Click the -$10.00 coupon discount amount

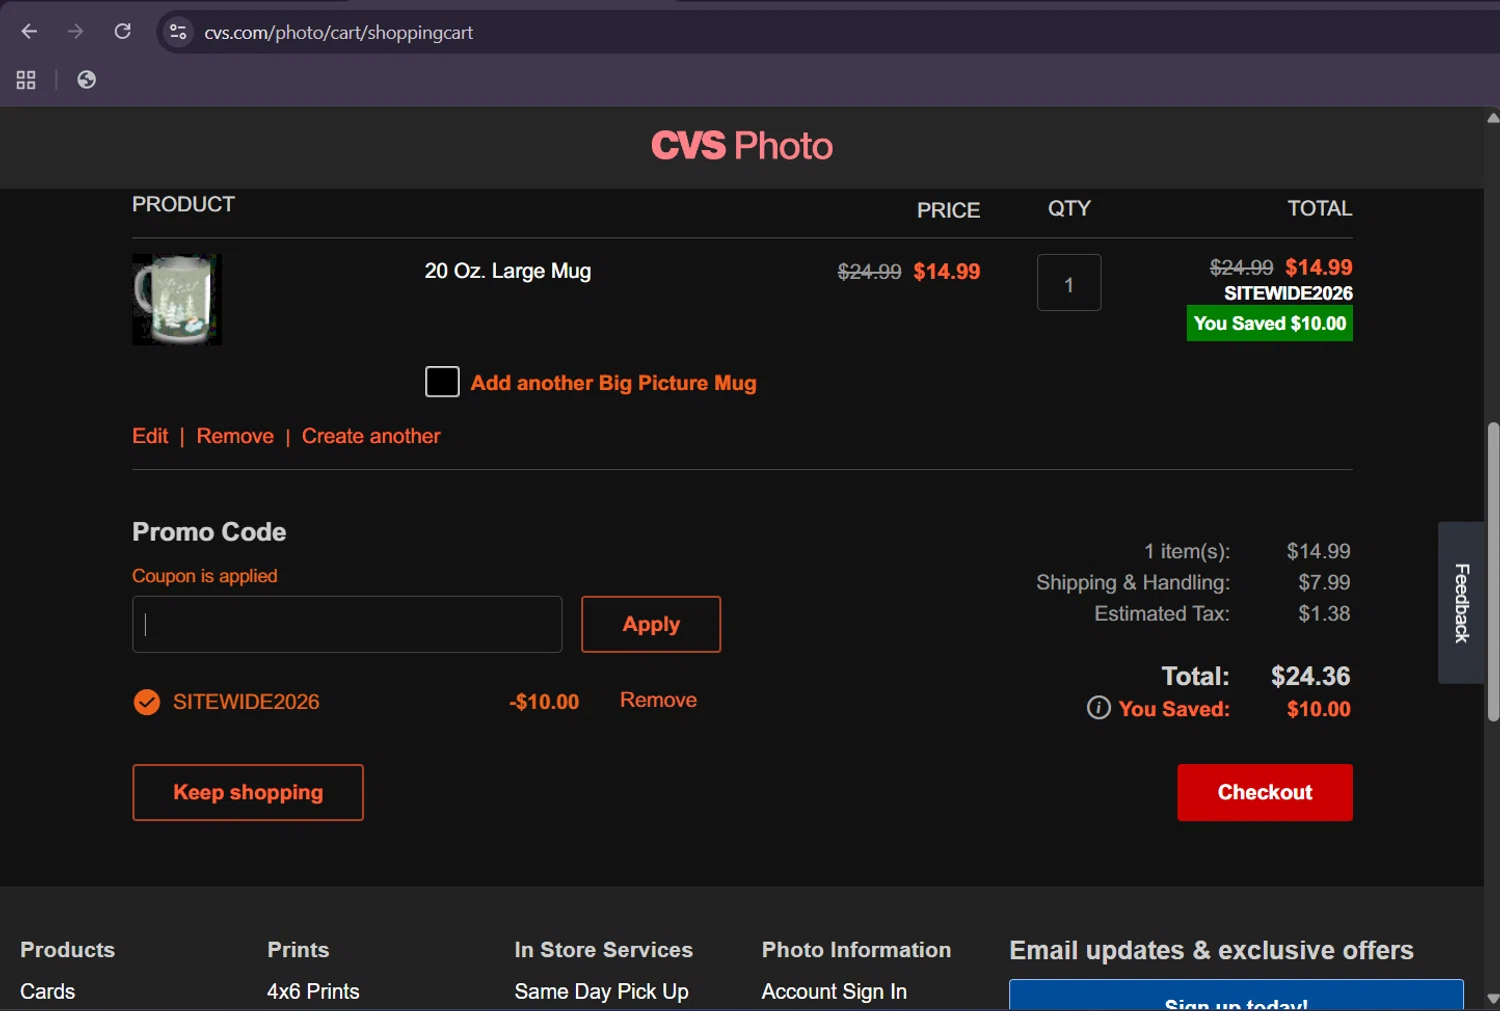tap(544, 702)
